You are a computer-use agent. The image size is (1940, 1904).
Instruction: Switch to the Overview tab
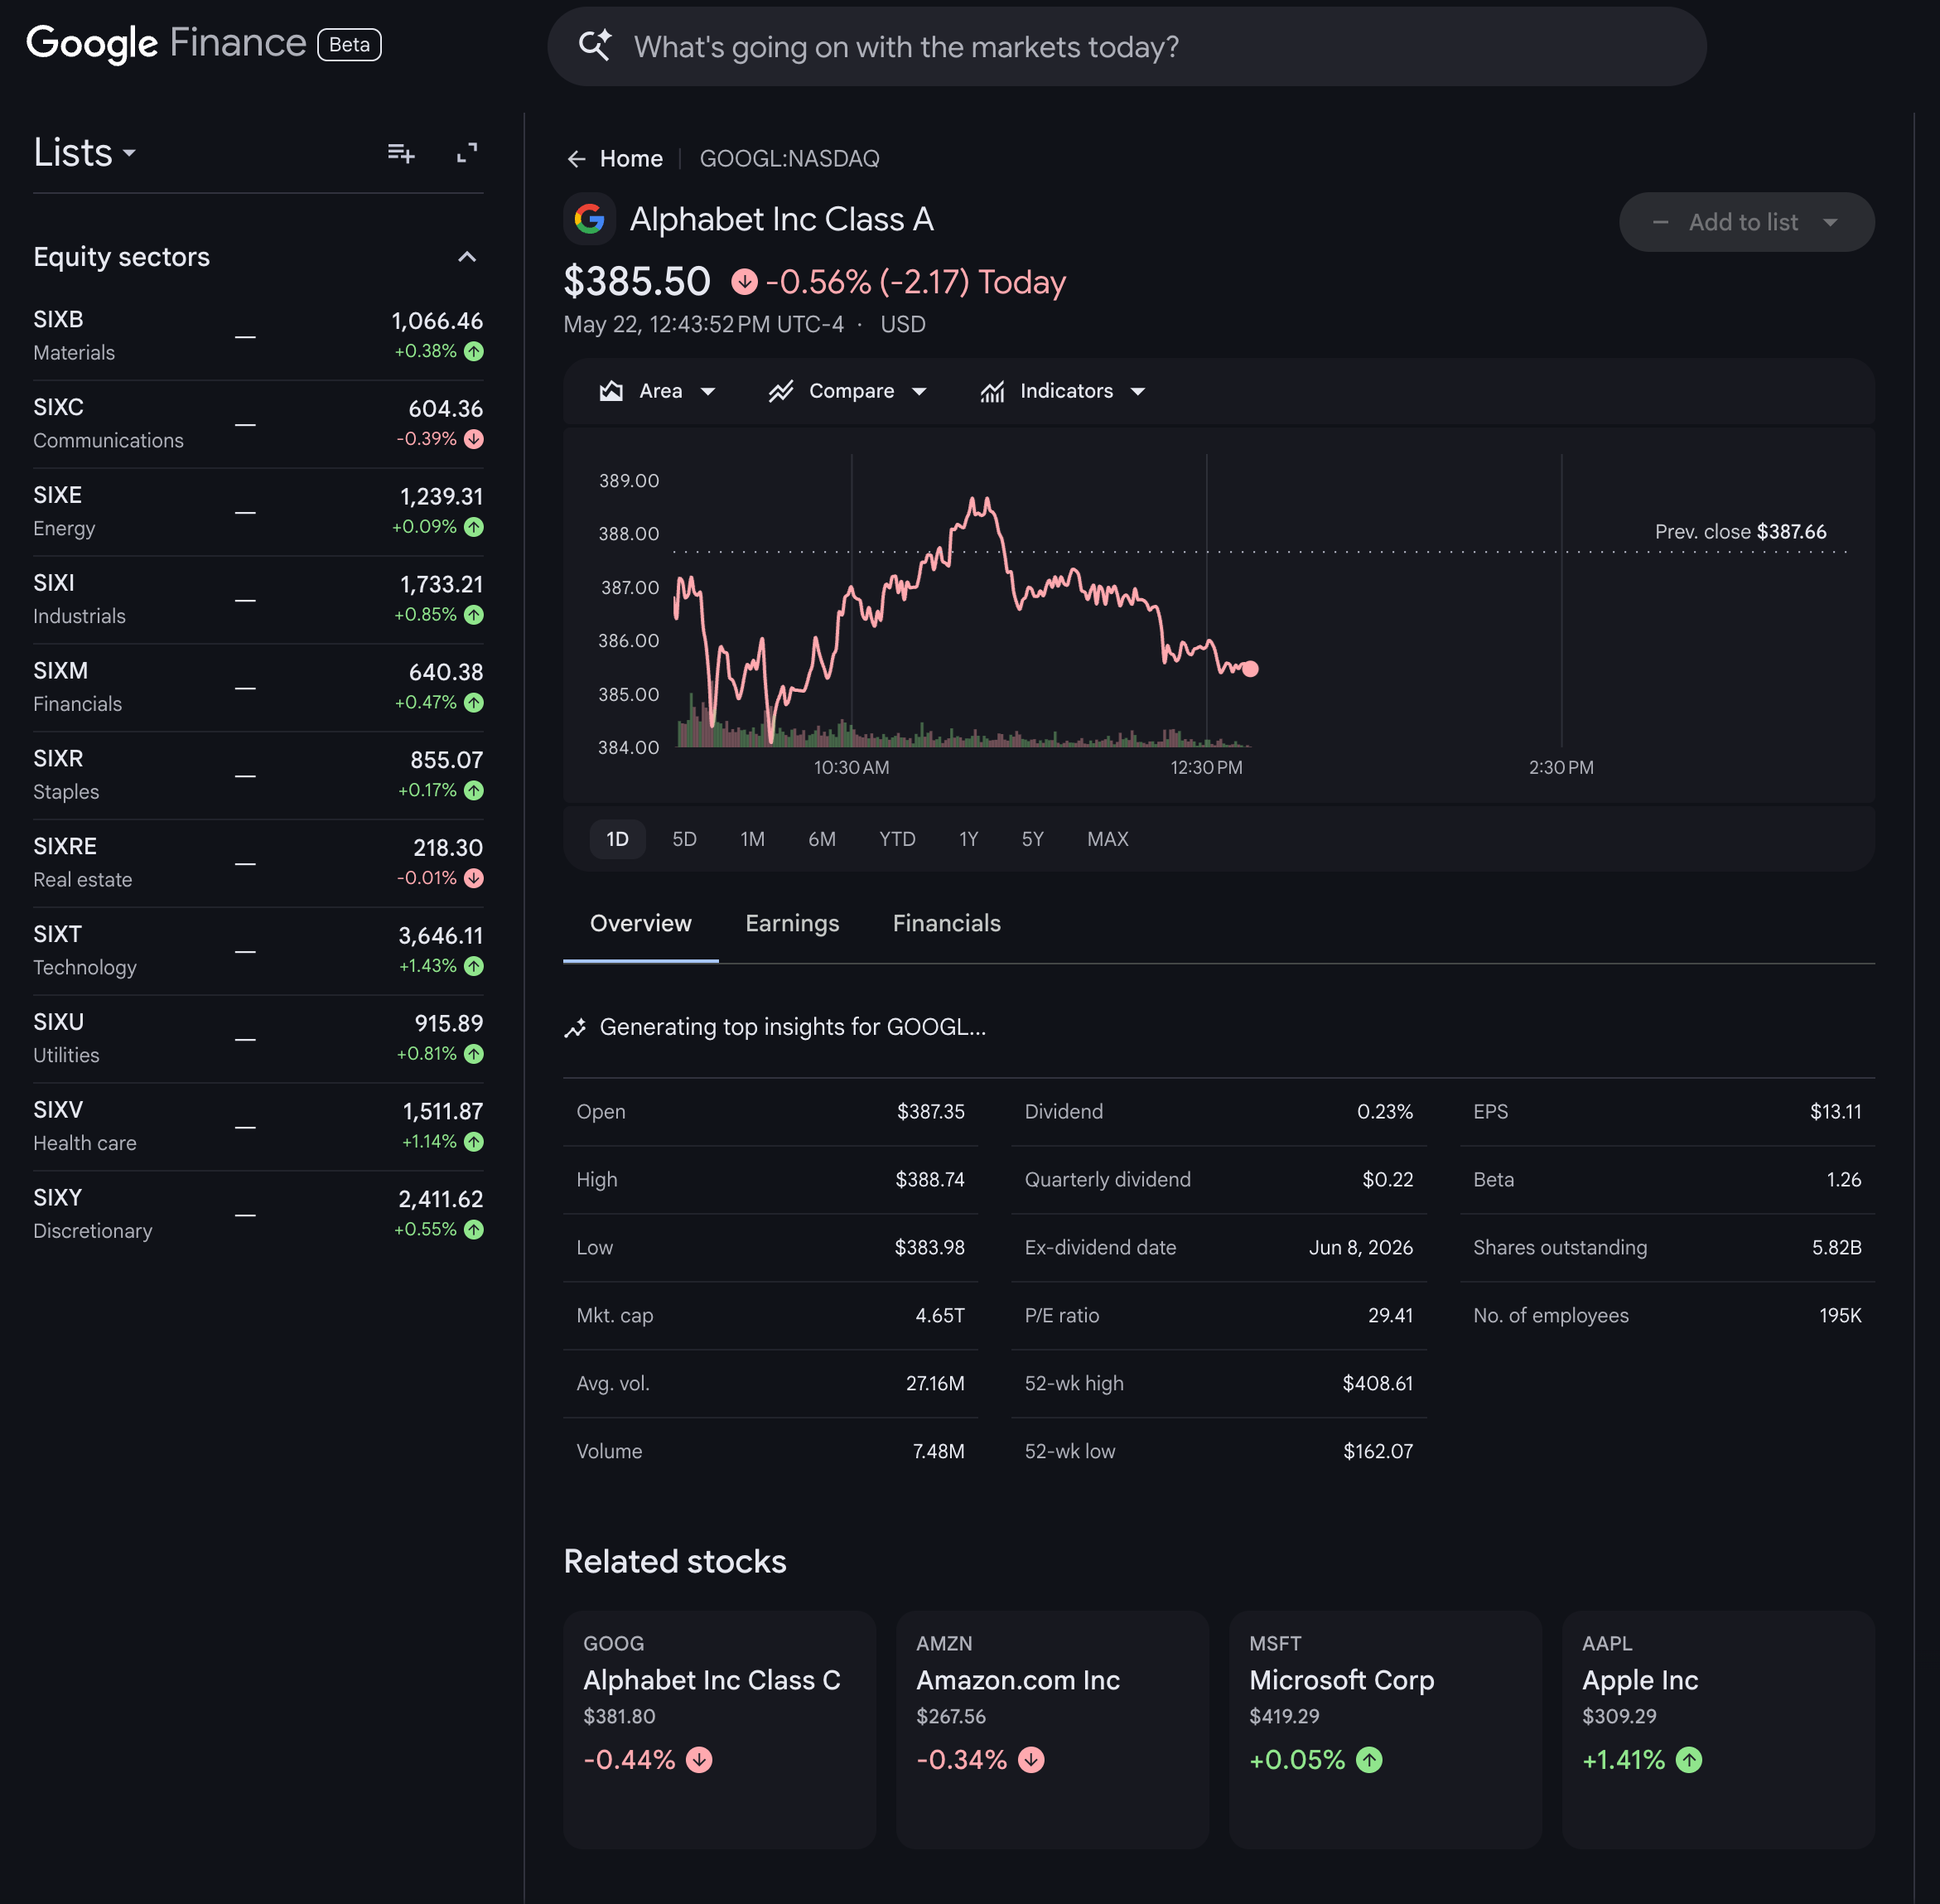pyautogui.click(x=640, y=923)
